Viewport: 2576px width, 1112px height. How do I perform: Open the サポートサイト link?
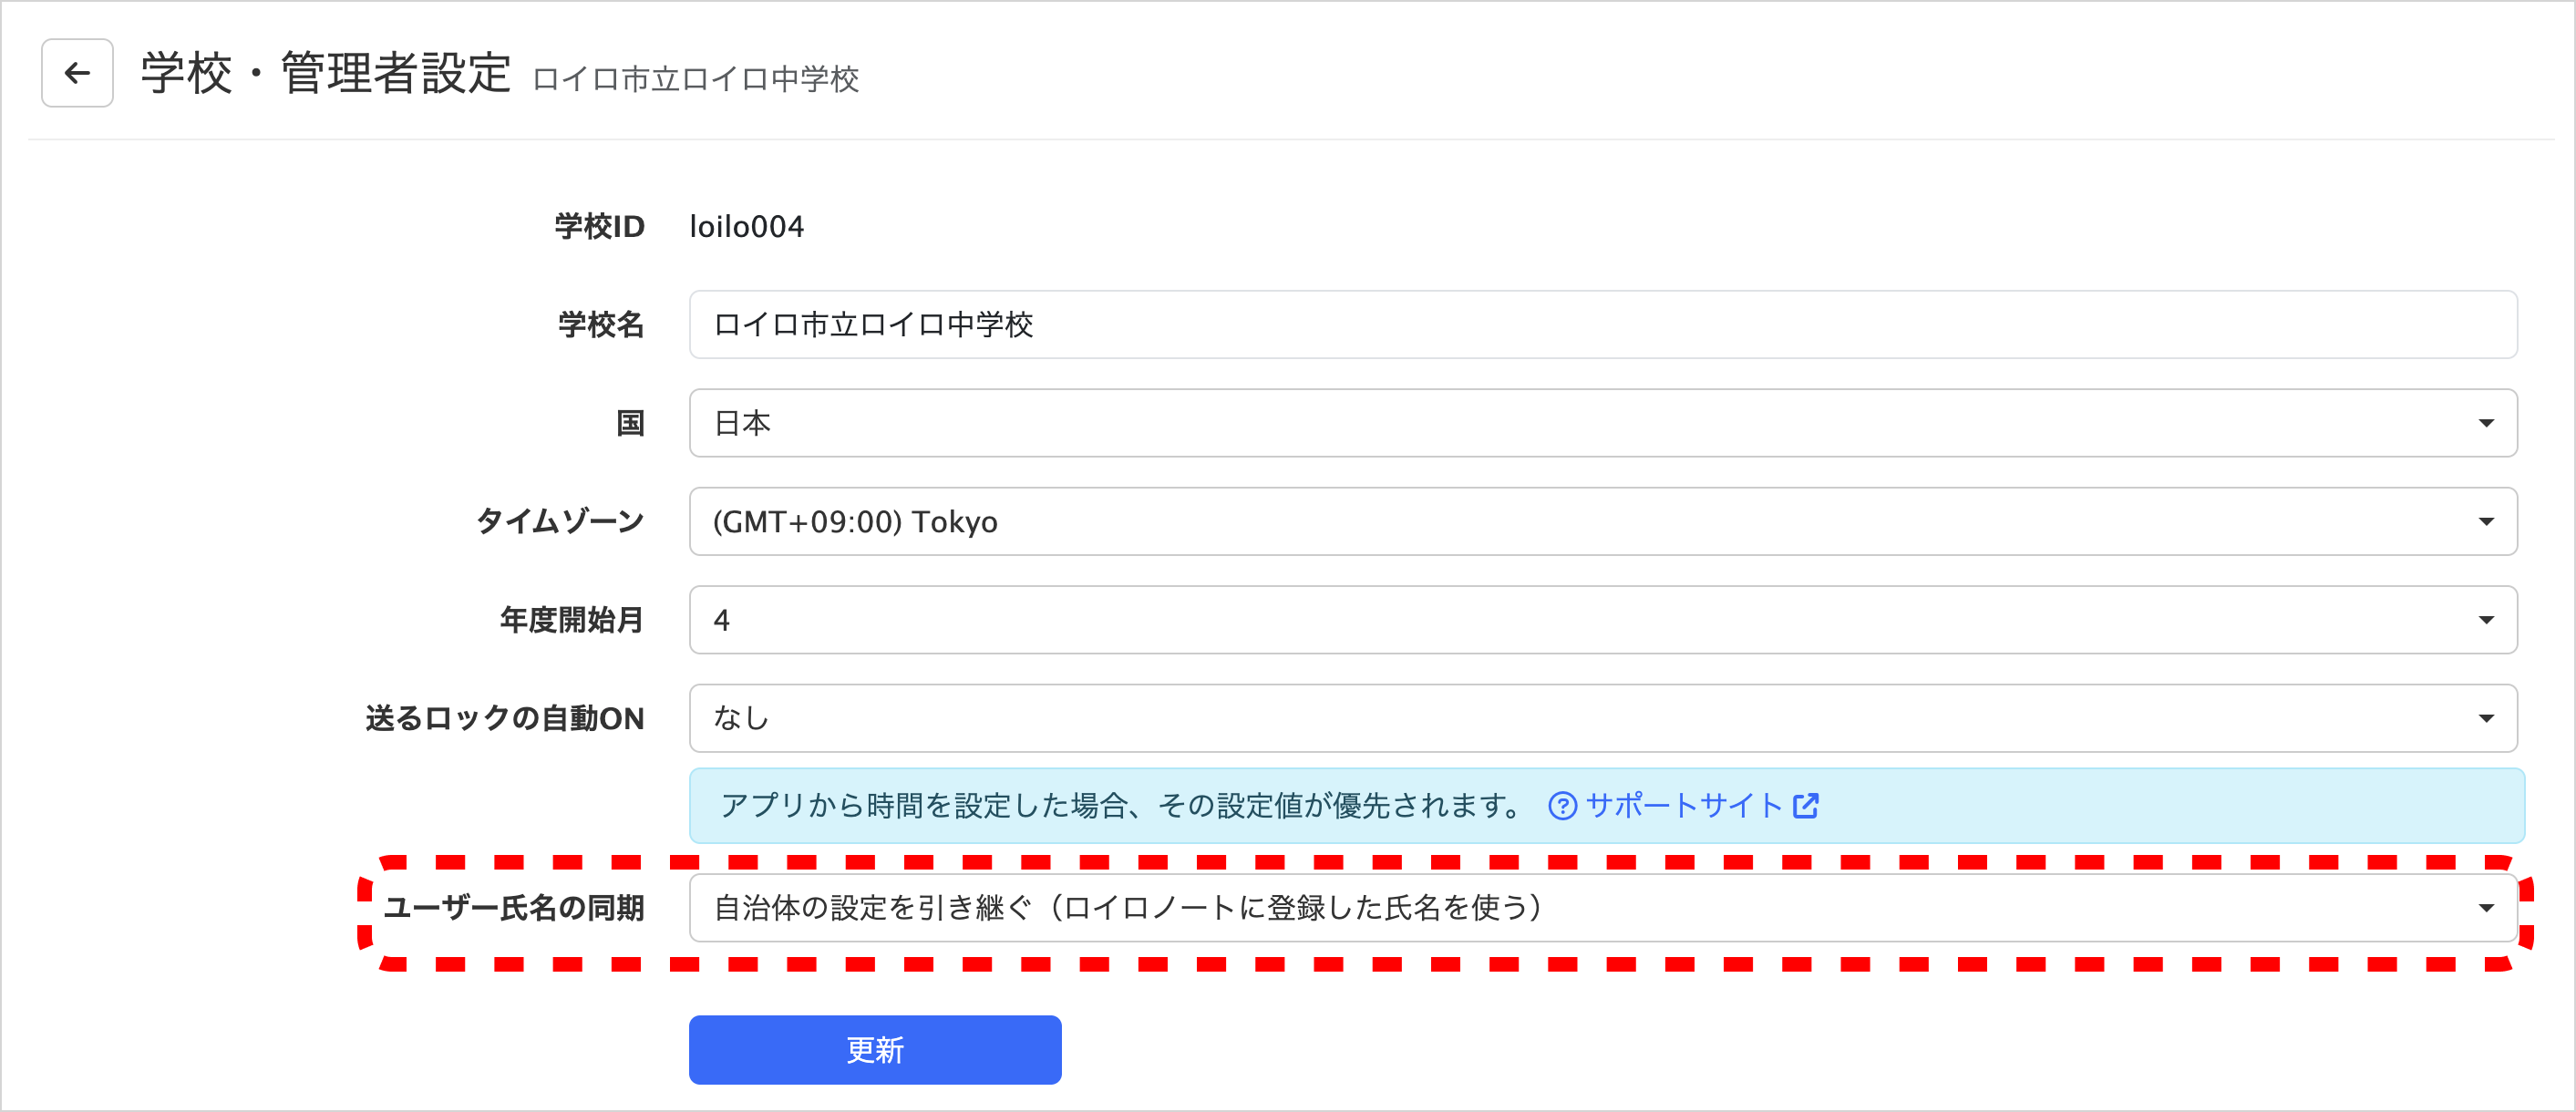point(1683,806)
